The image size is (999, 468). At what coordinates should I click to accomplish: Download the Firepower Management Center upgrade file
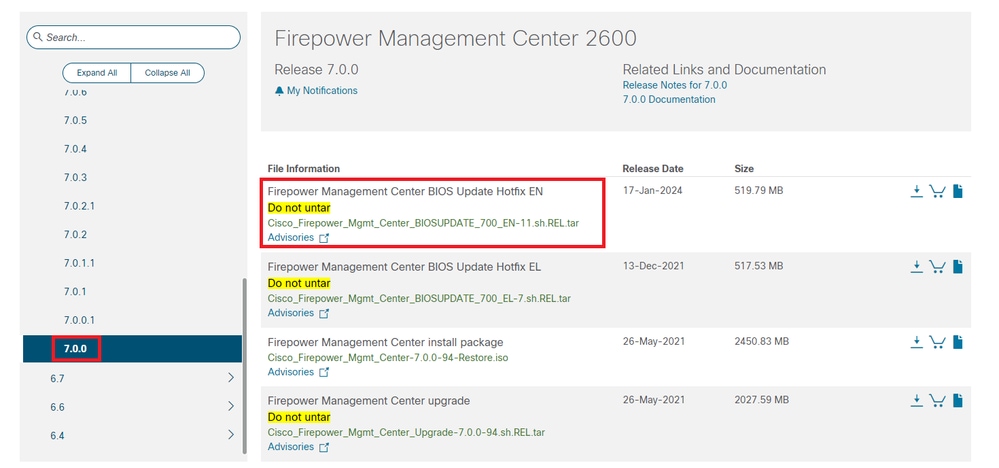click(916, 400)
